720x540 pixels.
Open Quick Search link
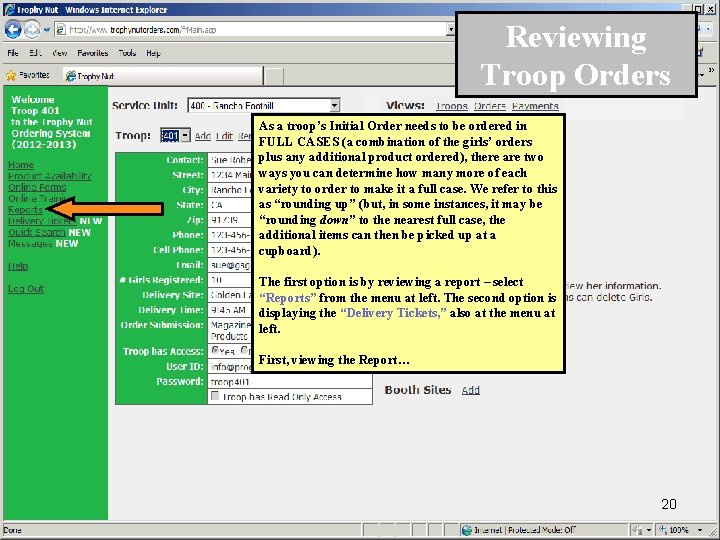pyautogui.click(x=37, y=232)
